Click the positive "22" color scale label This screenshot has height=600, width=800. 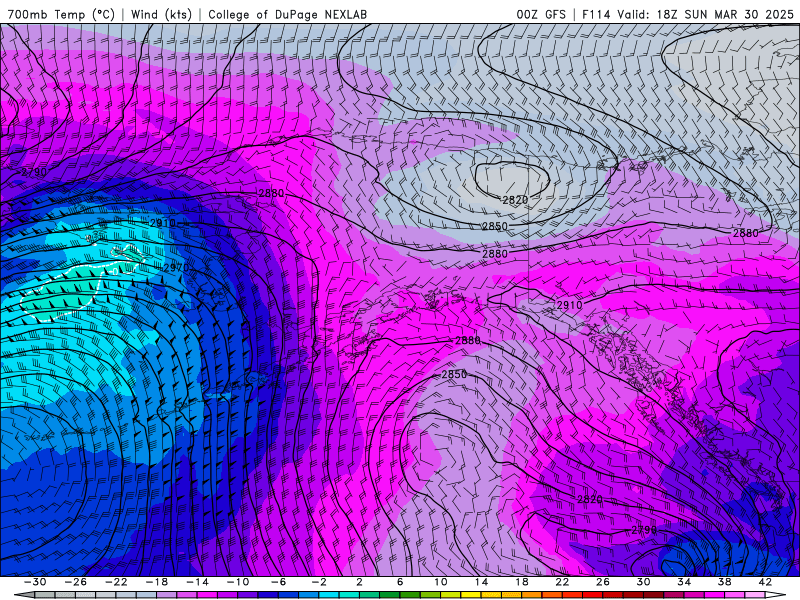[x=562, y=582]
